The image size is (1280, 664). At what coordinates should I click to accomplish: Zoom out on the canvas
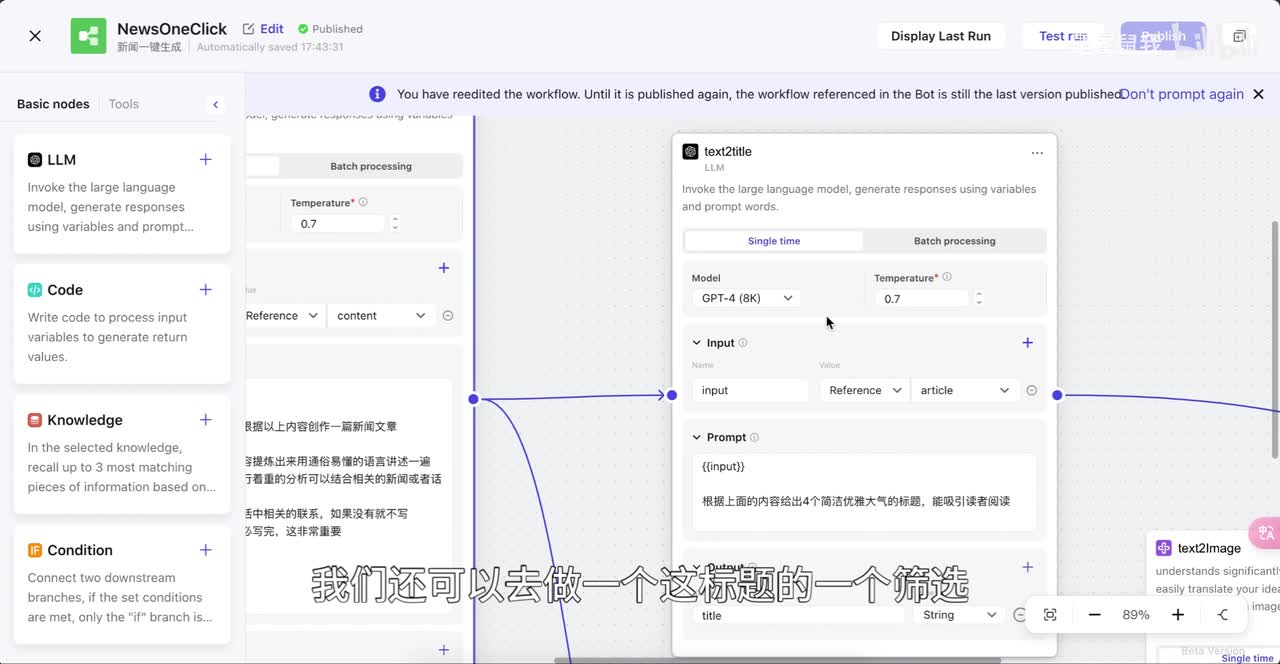(1095, 615)
